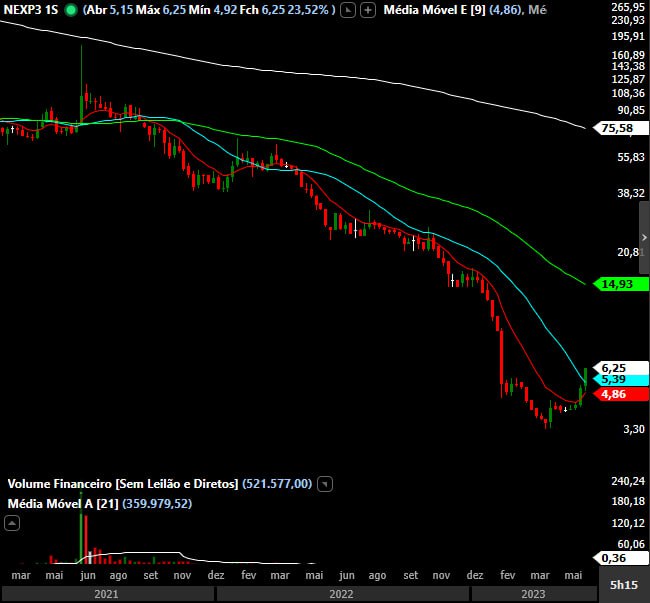
Task: Click the 521.577,00 volume value
Action: (277, 484)
